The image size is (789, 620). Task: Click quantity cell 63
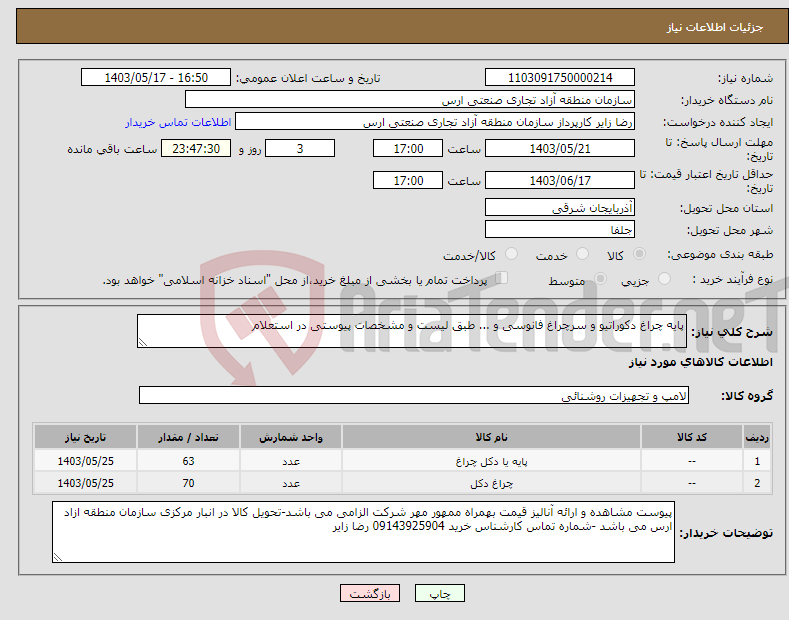[x=188, y=461]
